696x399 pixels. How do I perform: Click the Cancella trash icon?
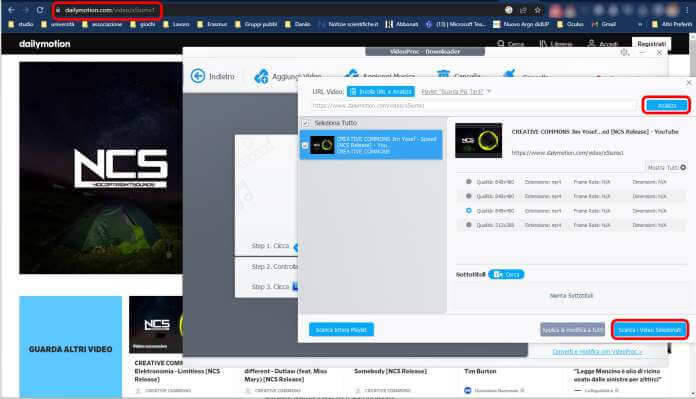pyautogui.click(x=443, y=74)
